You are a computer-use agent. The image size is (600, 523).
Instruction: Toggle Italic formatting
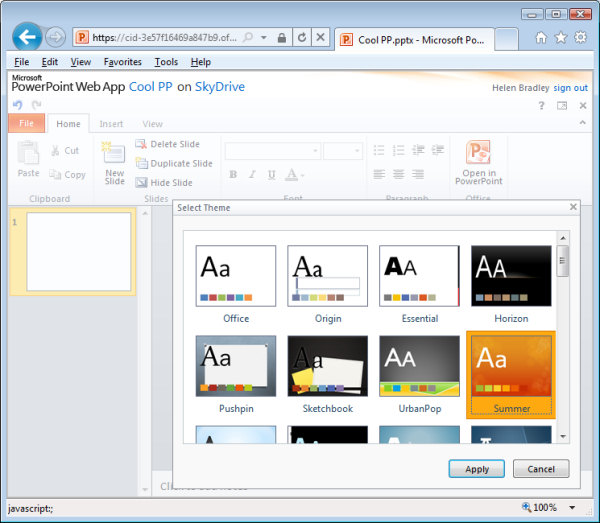(x=252, y=174)
